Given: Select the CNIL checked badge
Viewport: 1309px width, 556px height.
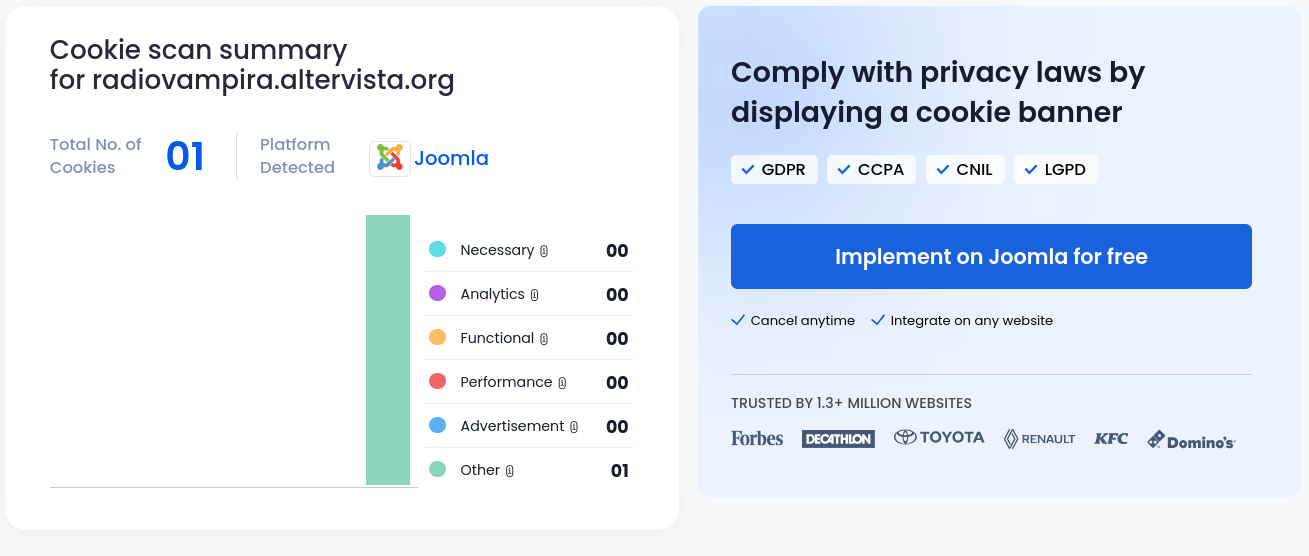Looking at the screenshot, I should pos(964,170).
